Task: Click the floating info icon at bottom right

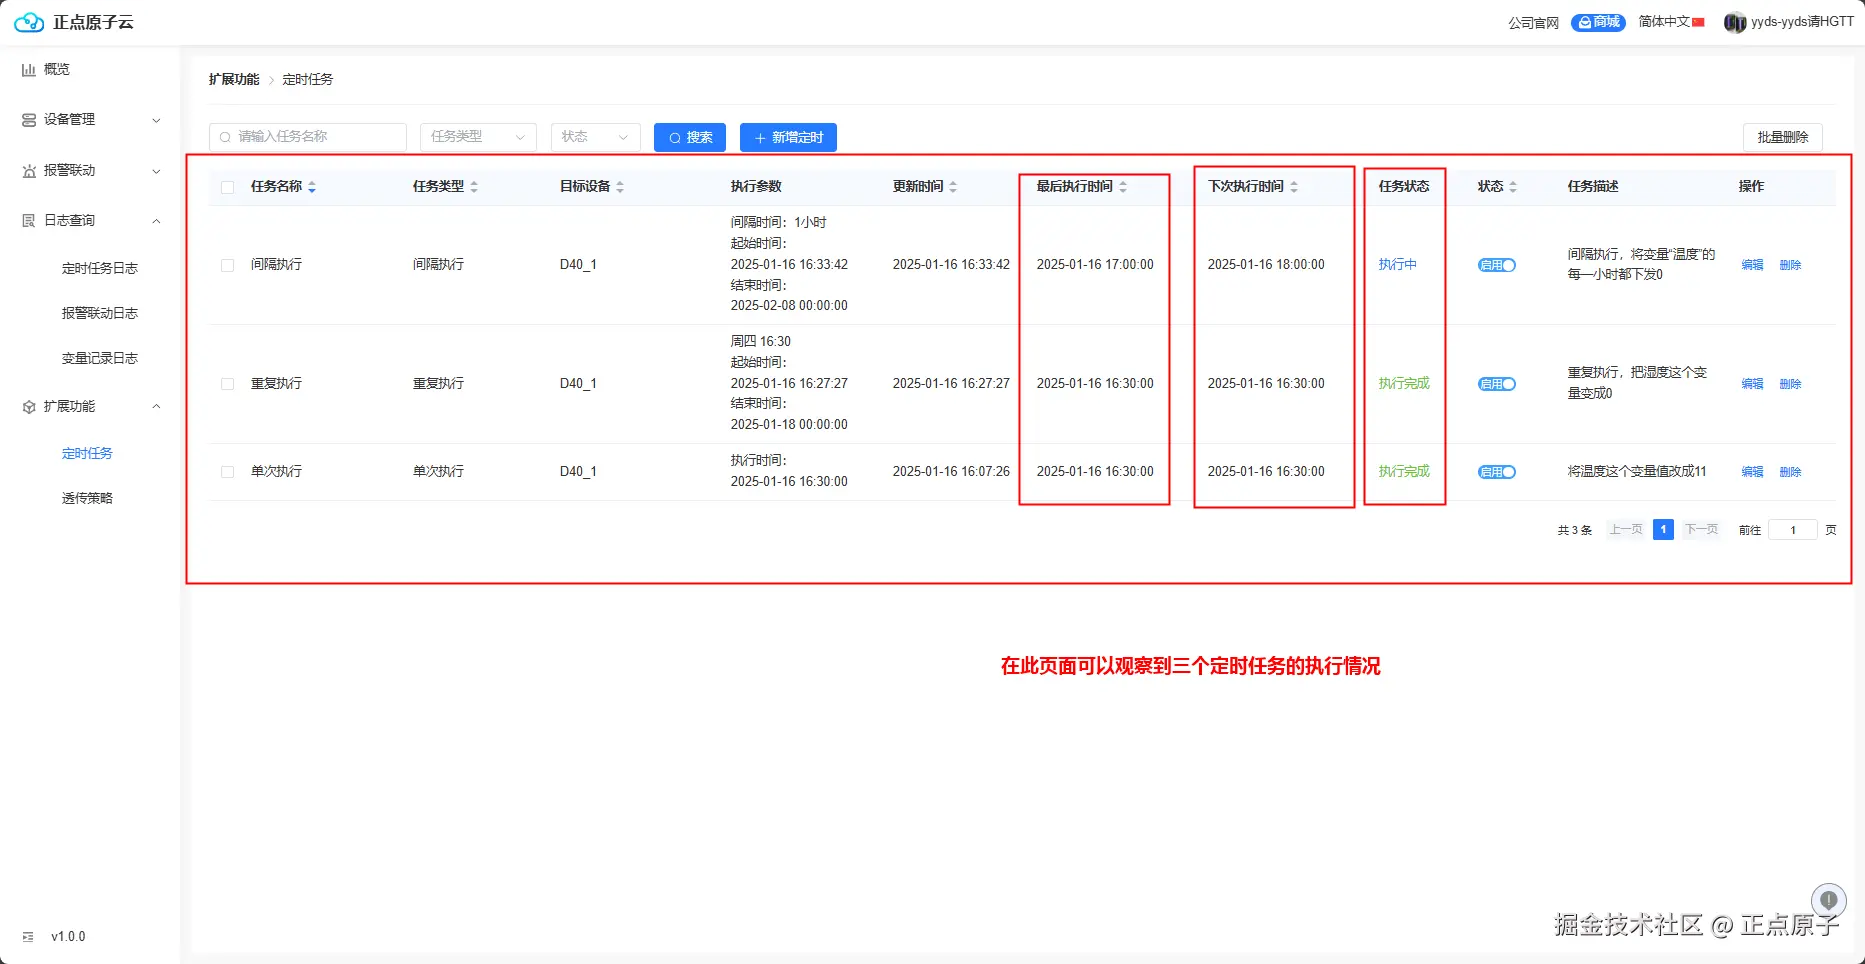Action: [x=1828, y=900]
